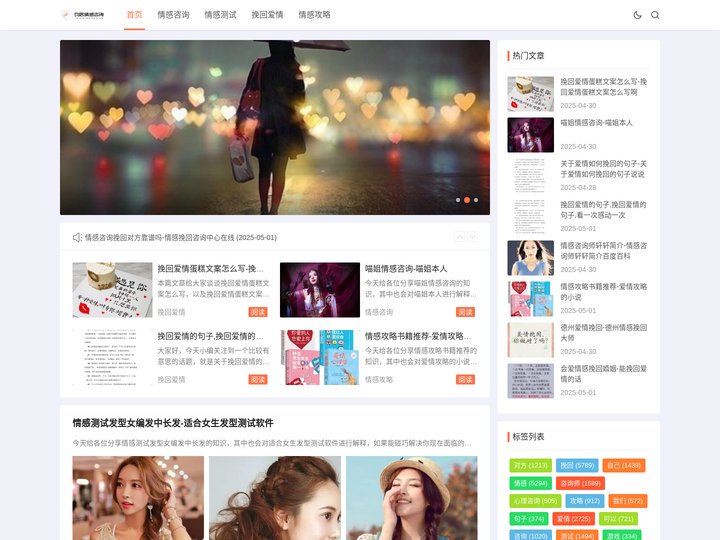Select the active orange carousel dot
Viewport: 720px width, 540px height.
(467, 200)
